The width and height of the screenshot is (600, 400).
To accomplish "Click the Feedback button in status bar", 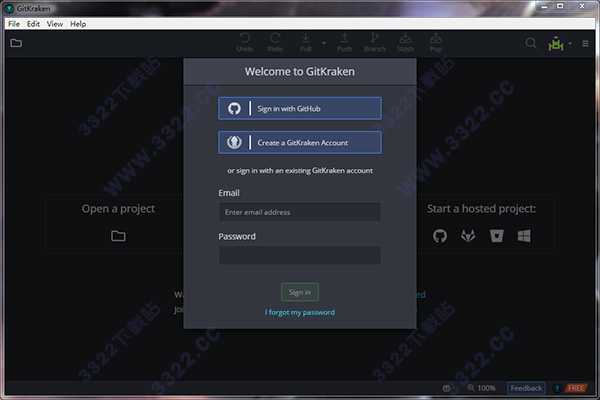I will (x=526, y=388).
